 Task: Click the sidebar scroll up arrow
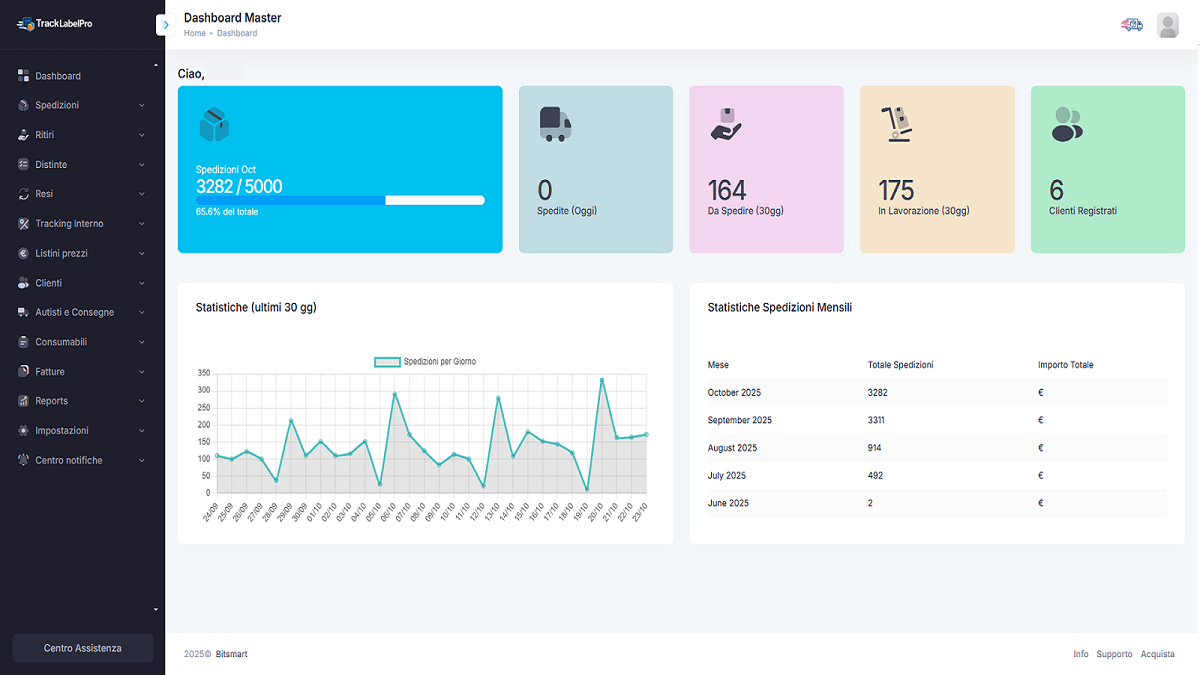(155, 66)
